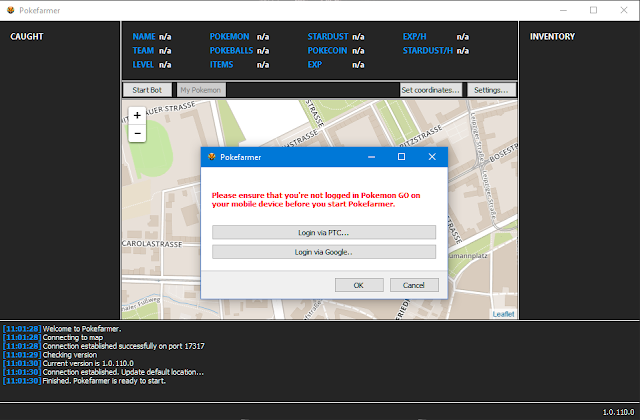
Task: Click the EXP stat label
Action: [x=315, y=64]
